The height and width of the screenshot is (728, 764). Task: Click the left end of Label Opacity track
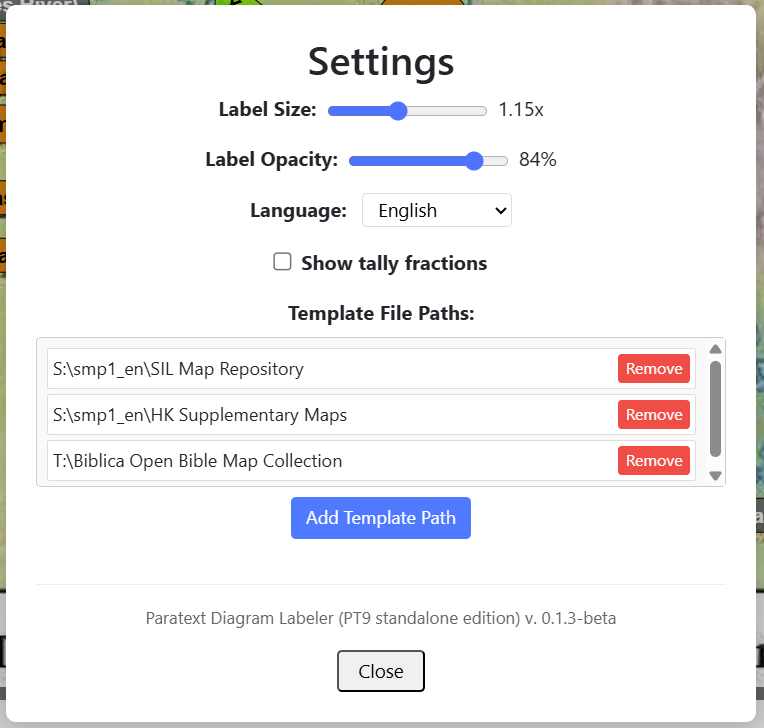click(x=353, y=160)
